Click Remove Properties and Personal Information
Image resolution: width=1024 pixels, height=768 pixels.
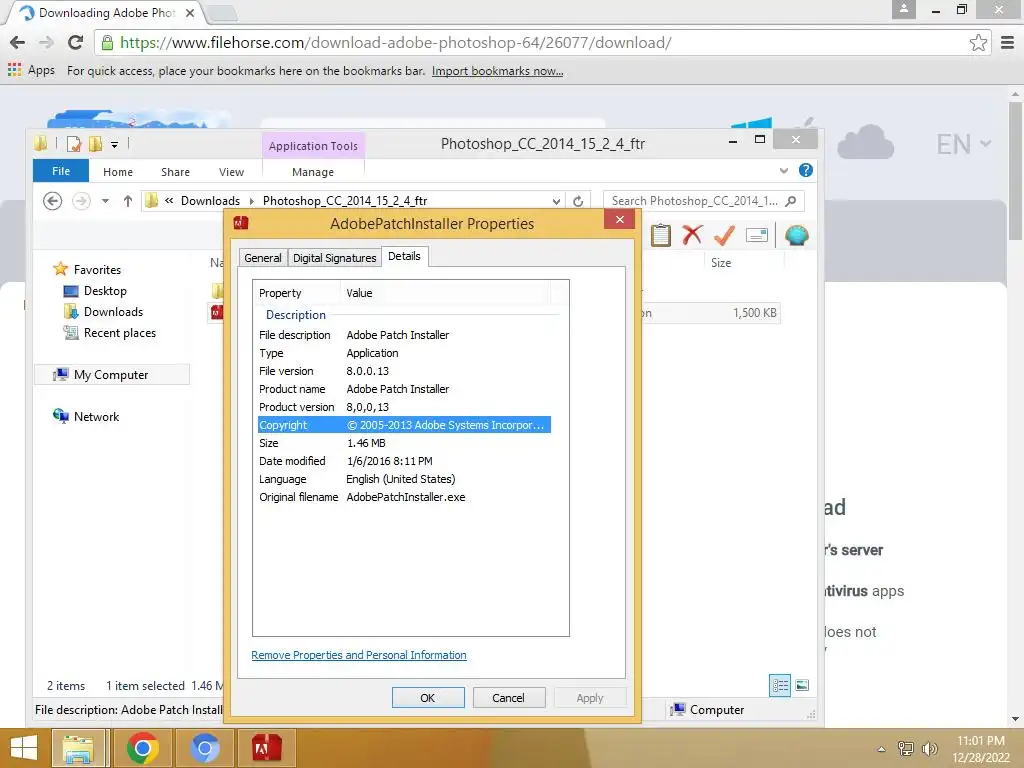[x=359, y=655]
